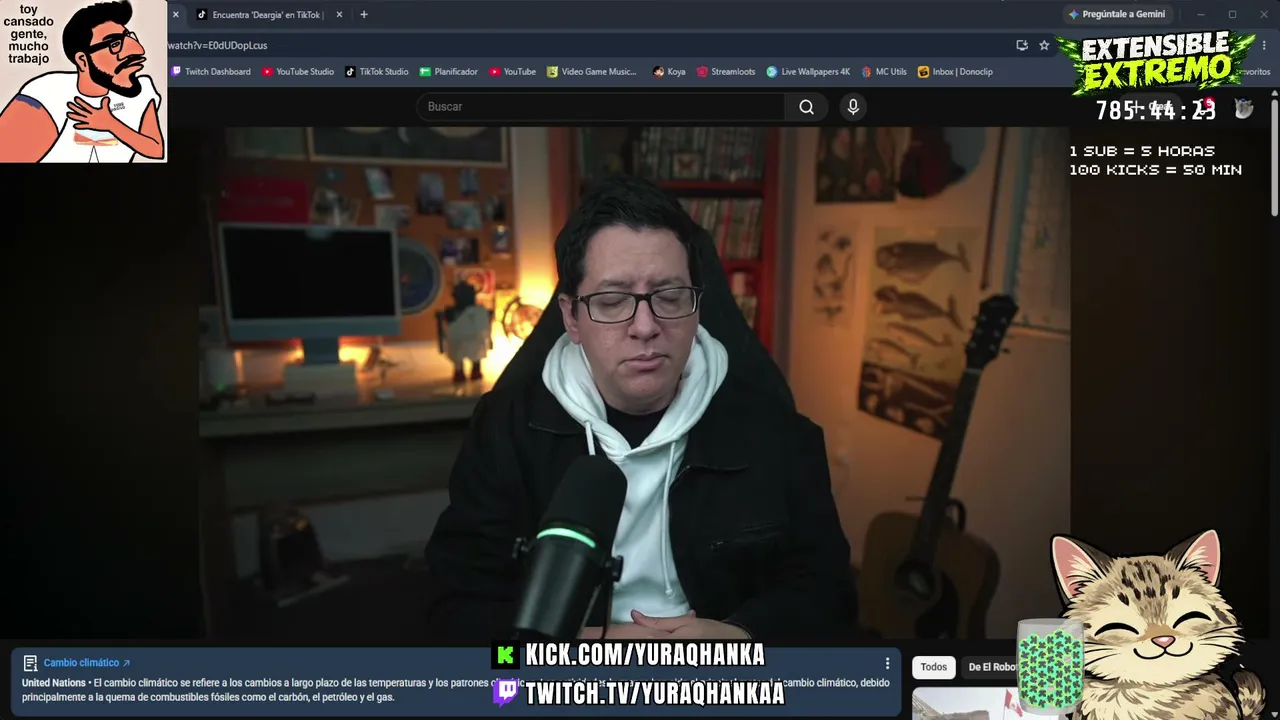Select the Todos filter chip
The width and height of the screenshot is (1280, 720).
pyautogui.click(x=934, y=667)
